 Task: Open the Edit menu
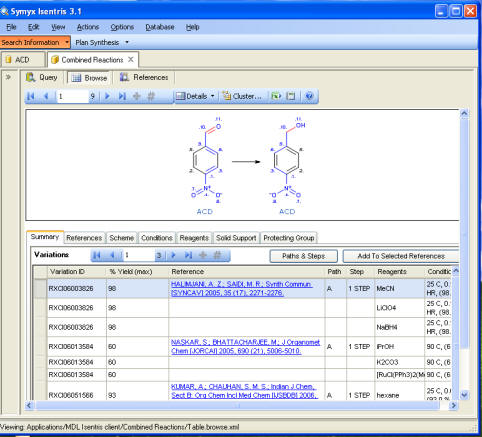point(33,27)
